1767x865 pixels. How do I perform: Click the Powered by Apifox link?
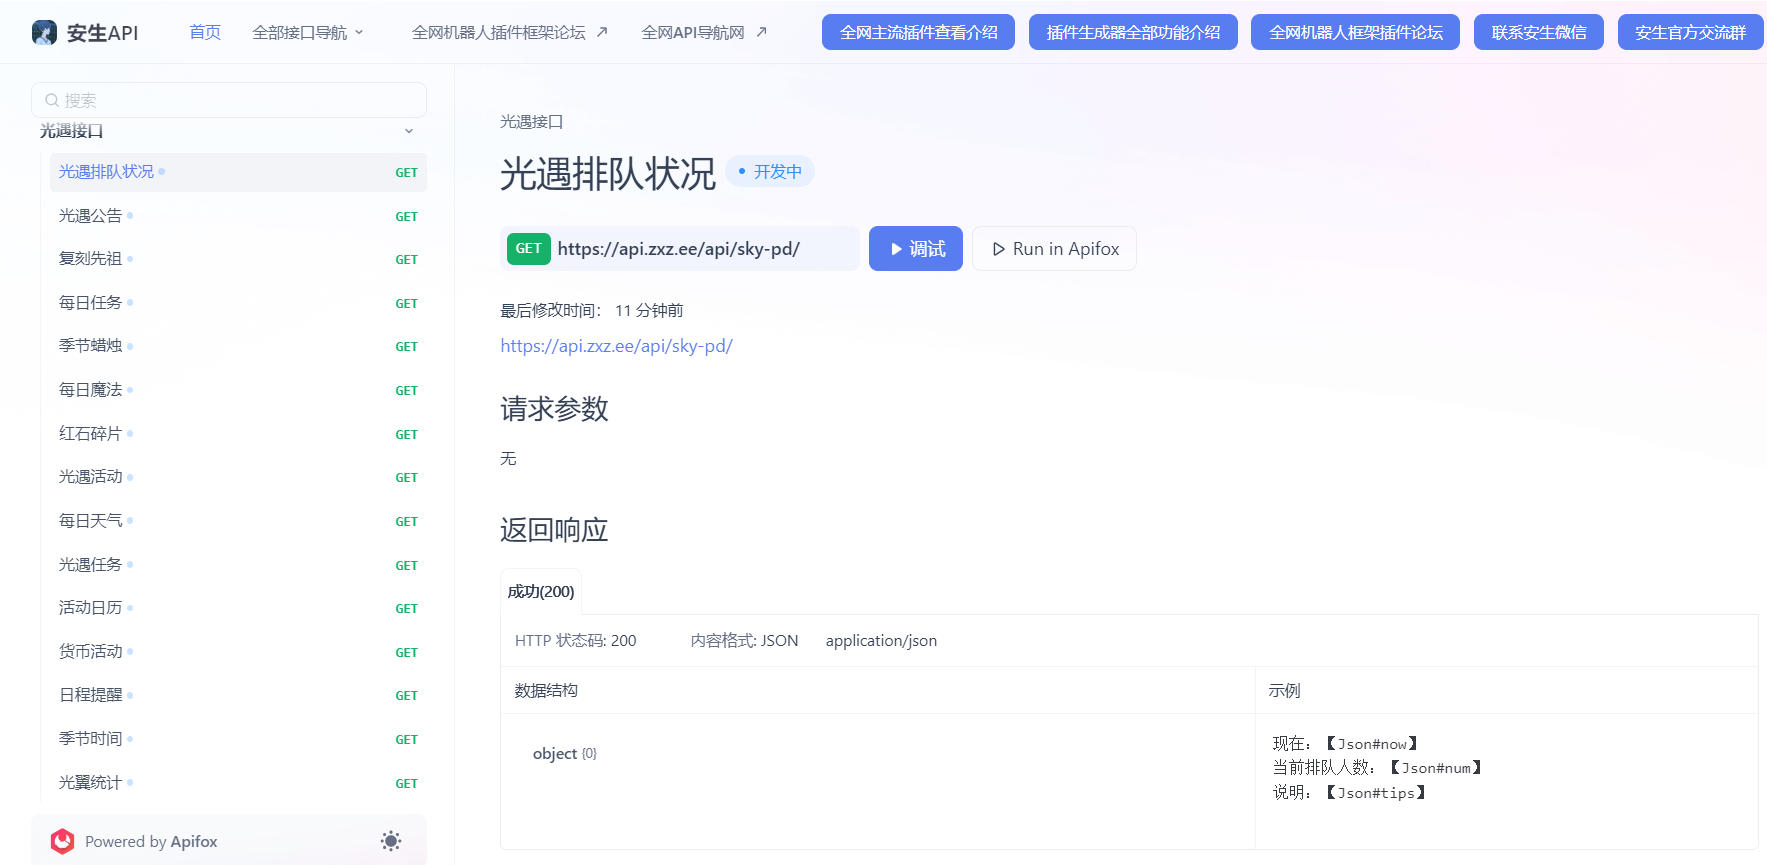pos(151,842)
